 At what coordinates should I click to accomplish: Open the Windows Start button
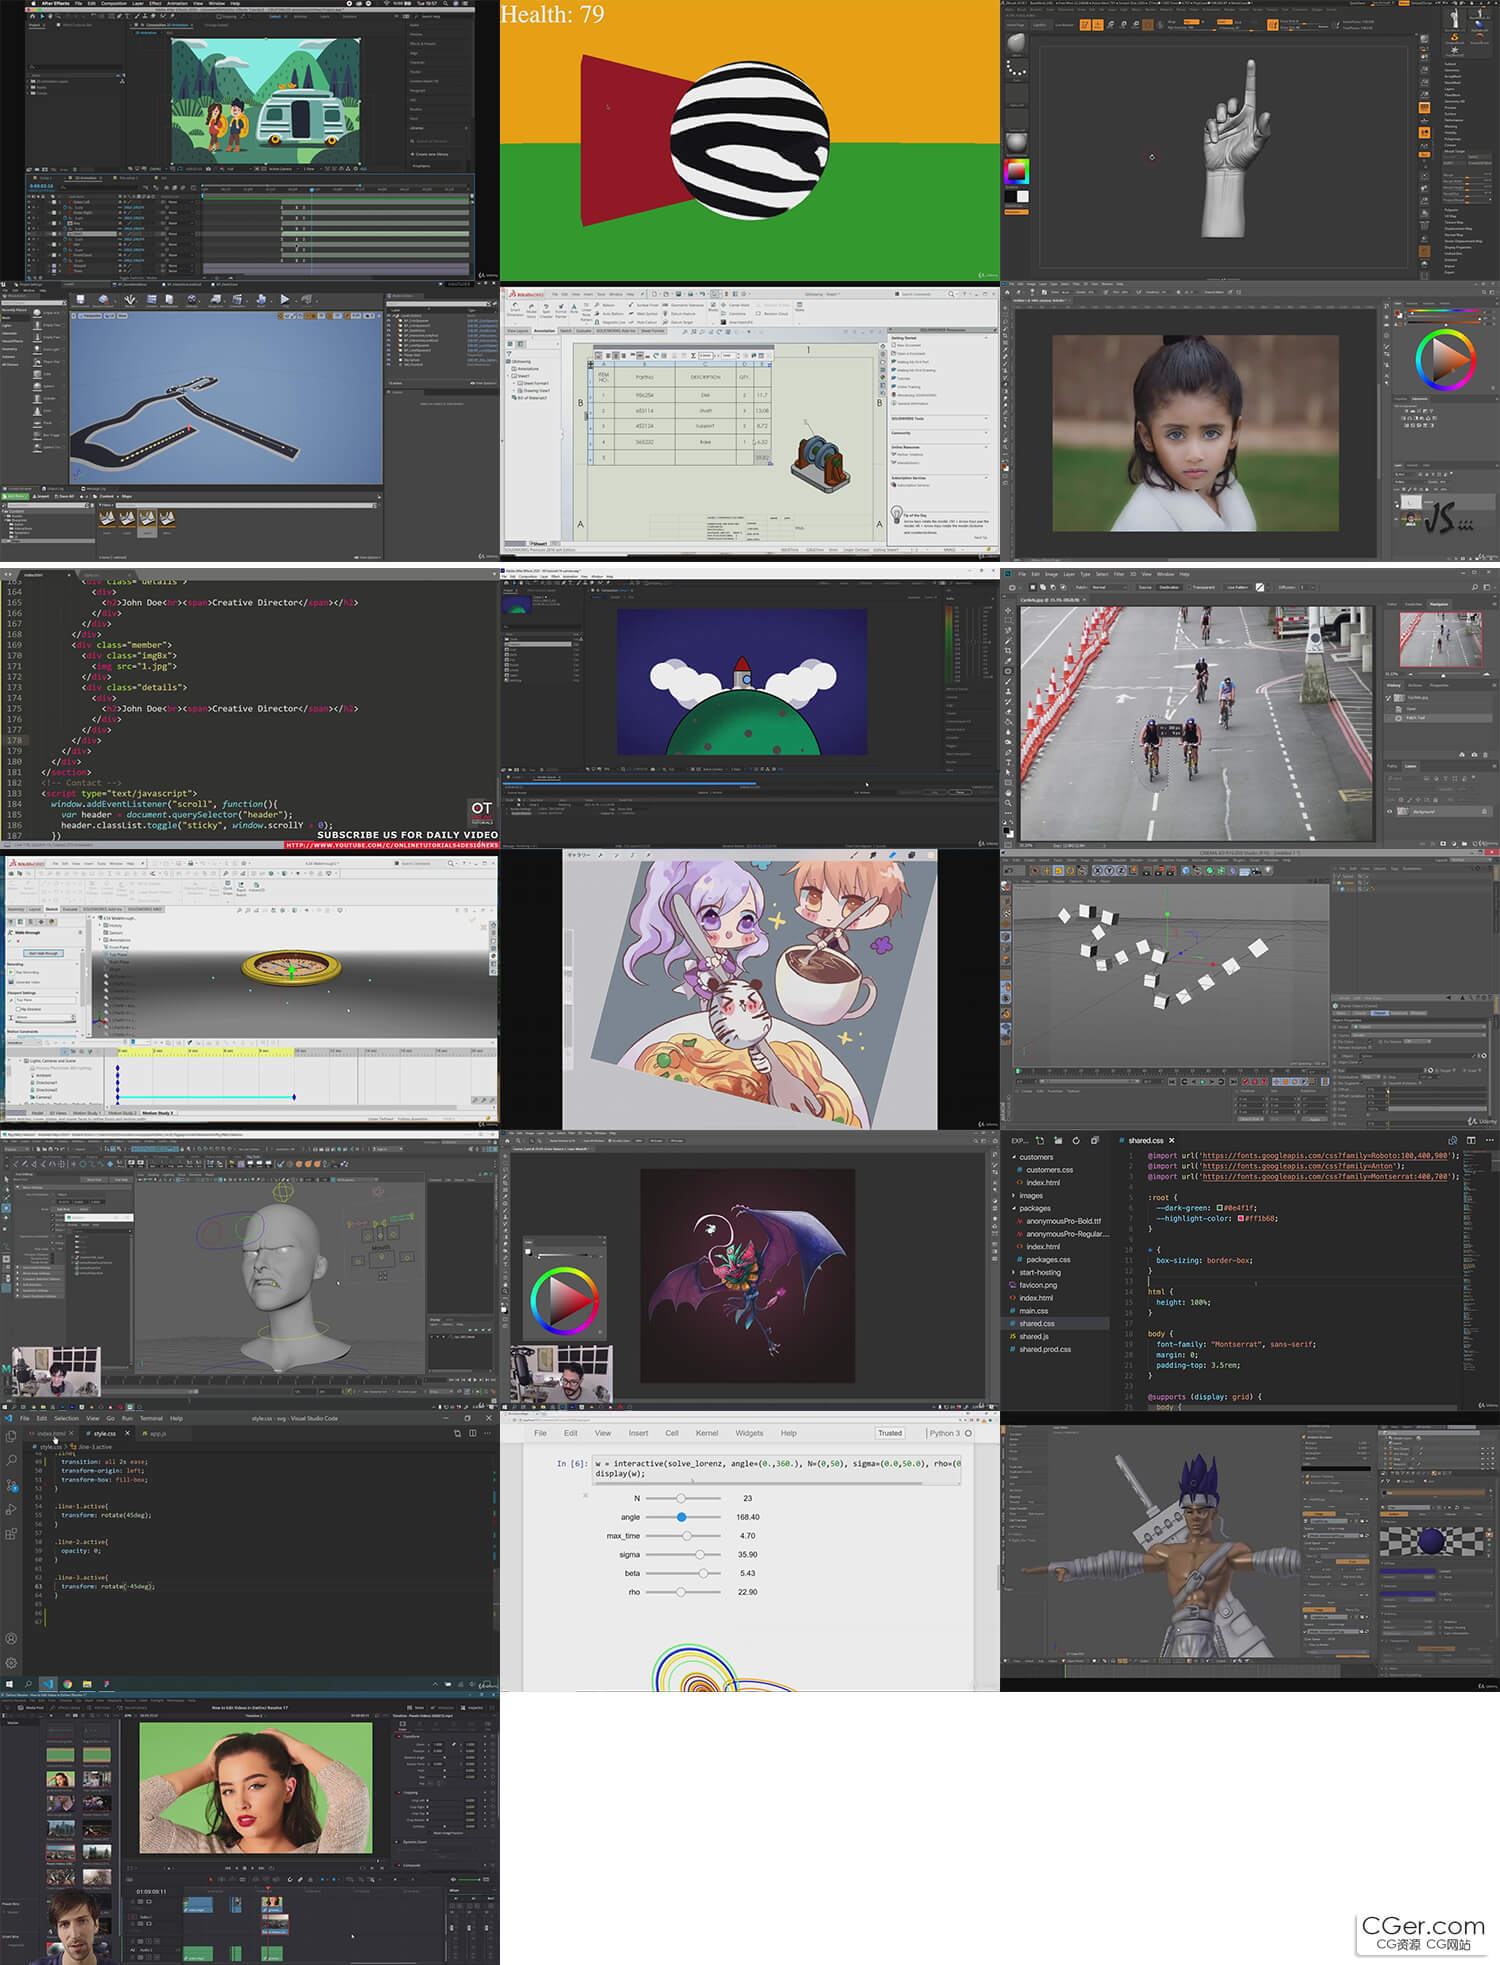click(x=9, y=1684)
